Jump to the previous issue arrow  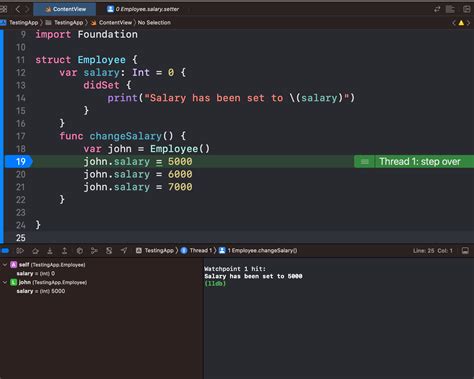pos(454,23)
